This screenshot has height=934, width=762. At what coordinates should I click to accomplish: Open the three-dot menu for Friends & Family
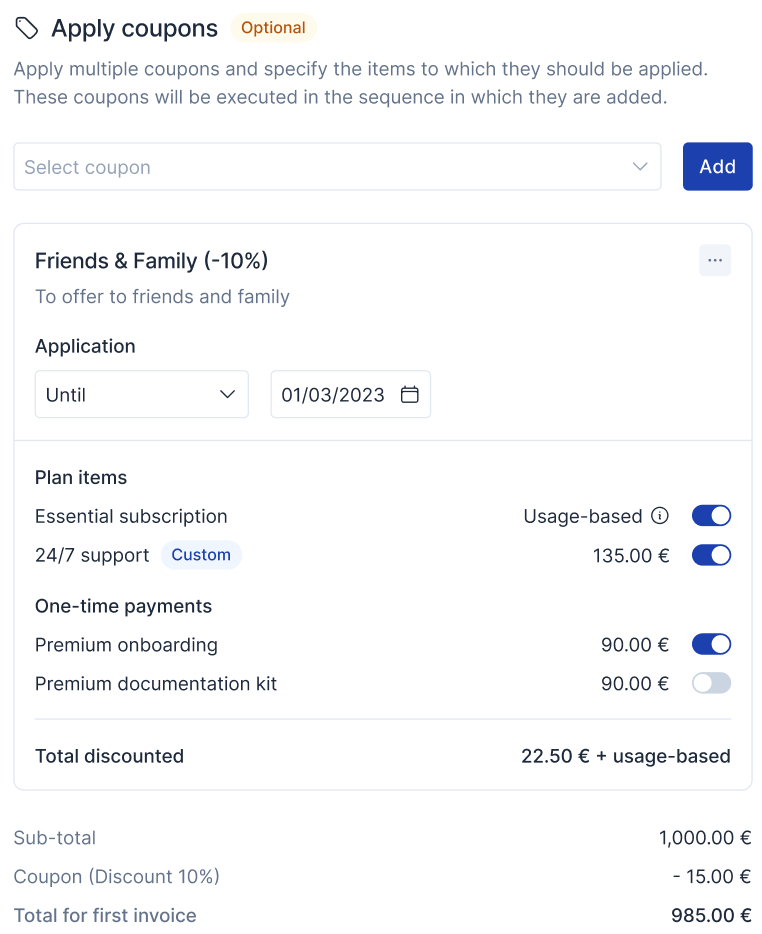pos(714,260)
